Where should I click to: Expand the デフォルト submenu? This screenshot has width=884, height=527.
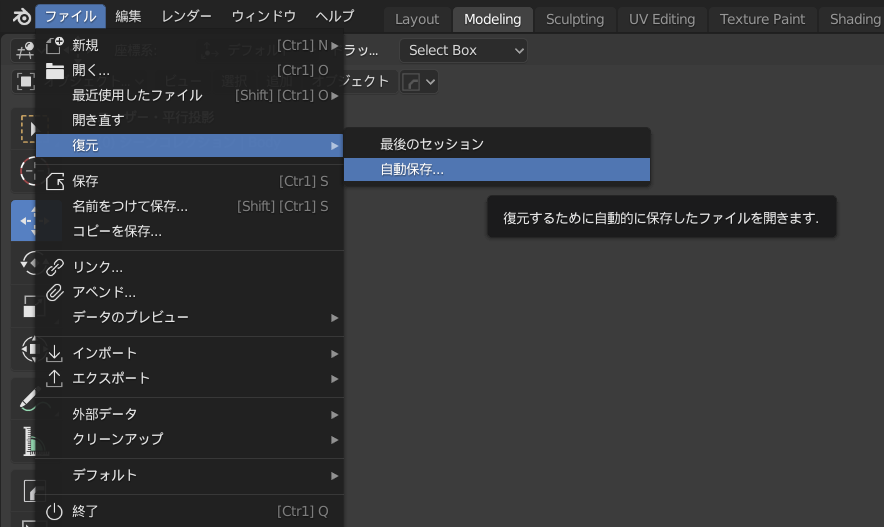coord(189,476)
